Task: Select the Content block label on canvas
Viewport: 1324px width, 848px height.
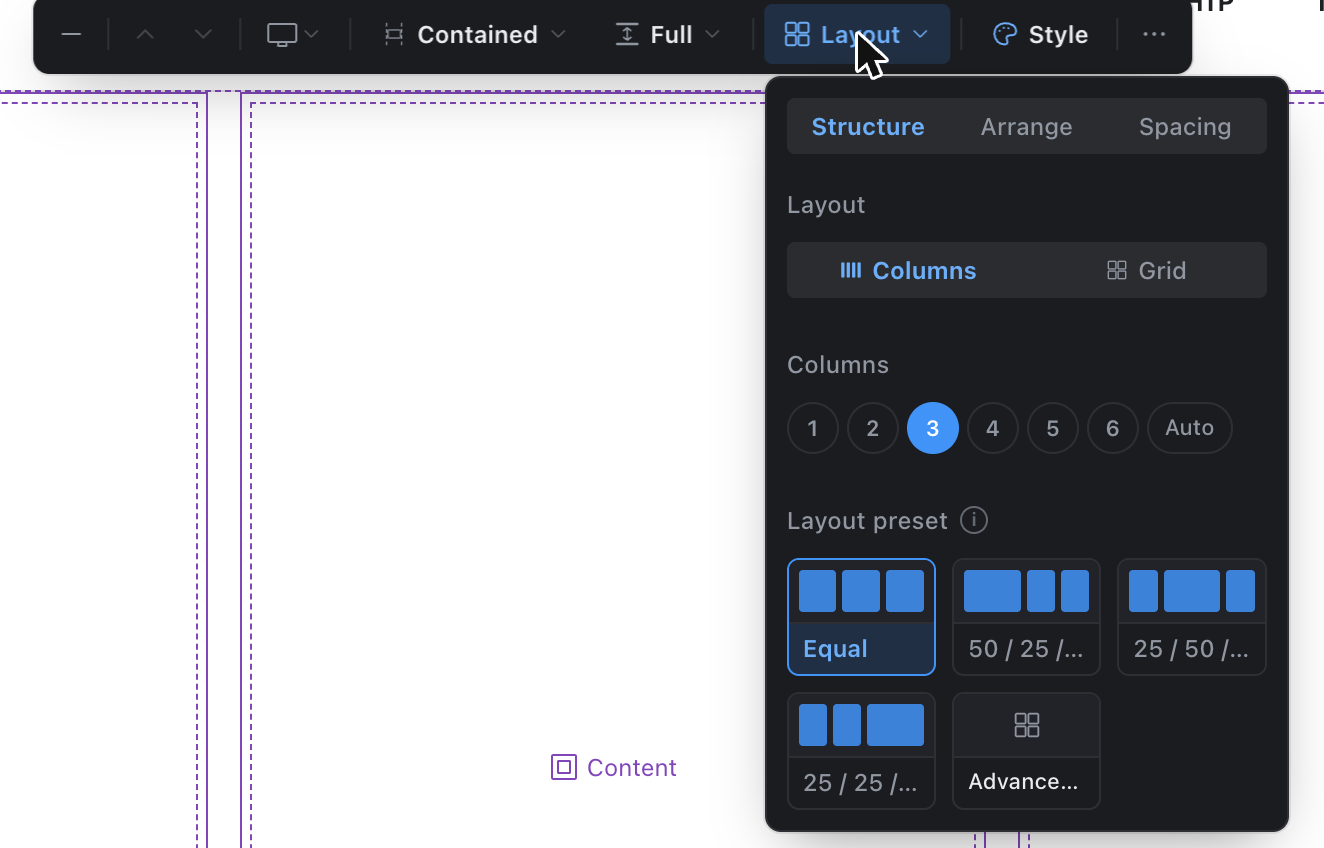Action: click(614, 768)
